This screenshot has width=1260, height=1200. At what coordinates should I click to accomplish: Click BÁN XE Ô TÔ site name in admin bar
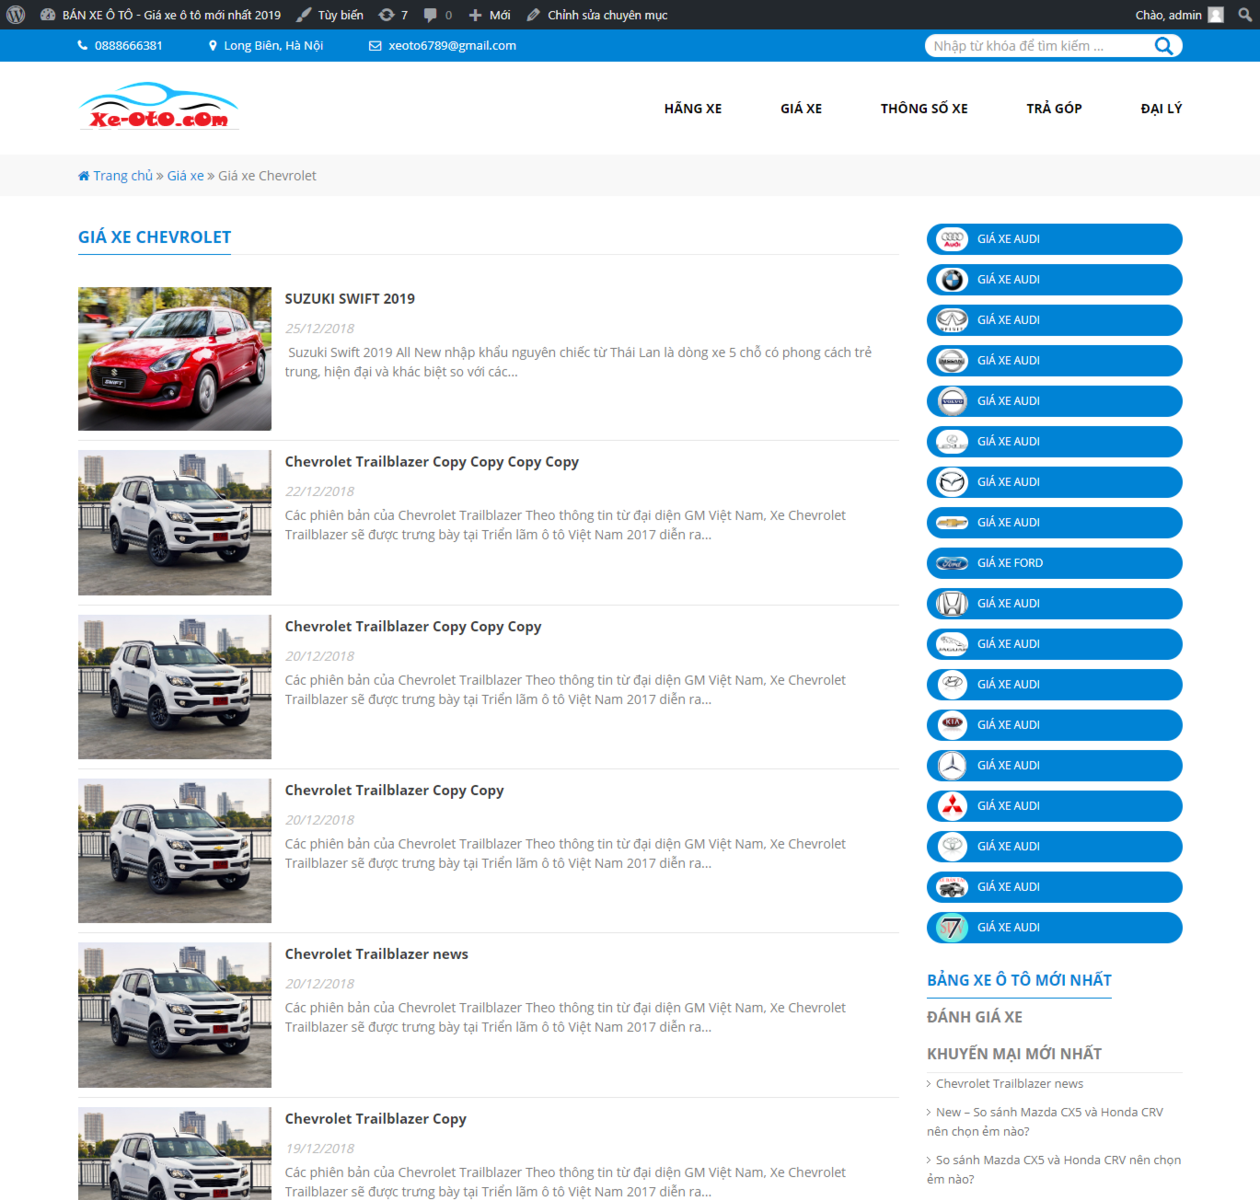(171, 15)
